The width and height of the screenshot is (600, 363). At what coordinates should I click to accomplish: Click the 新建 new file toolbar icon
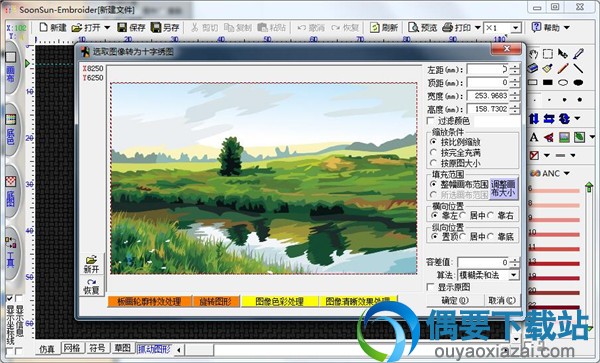coord(44,28)
